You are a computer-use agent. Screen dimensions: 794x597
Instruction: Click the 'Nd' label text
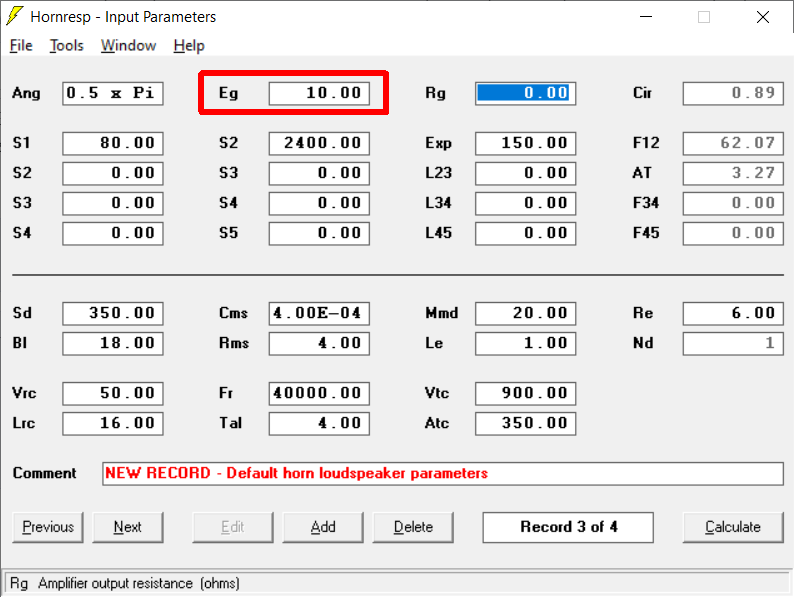pos(643,343)
